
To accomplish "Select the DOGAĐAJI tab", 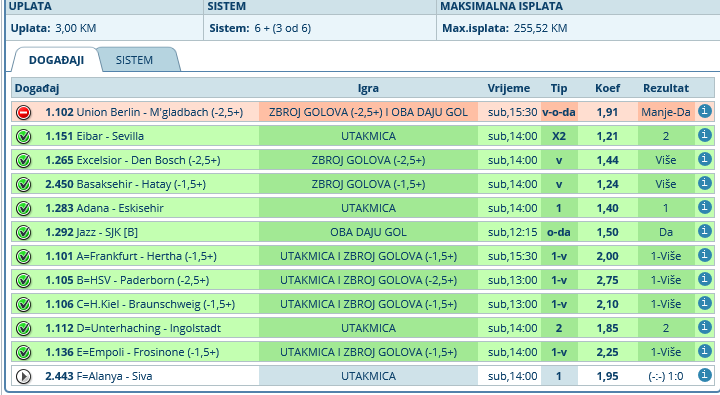I will (x=56, y=60).
